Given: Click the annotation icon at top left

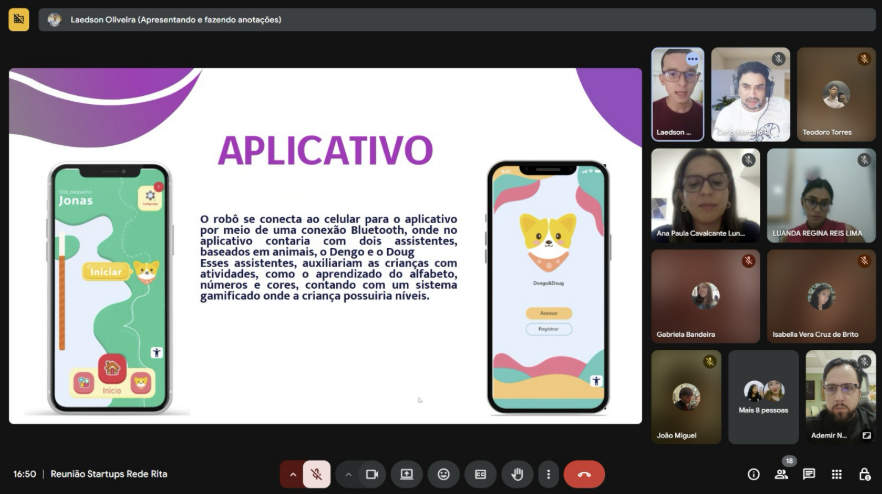Looking at the screenshot, I should click(19, 20).
